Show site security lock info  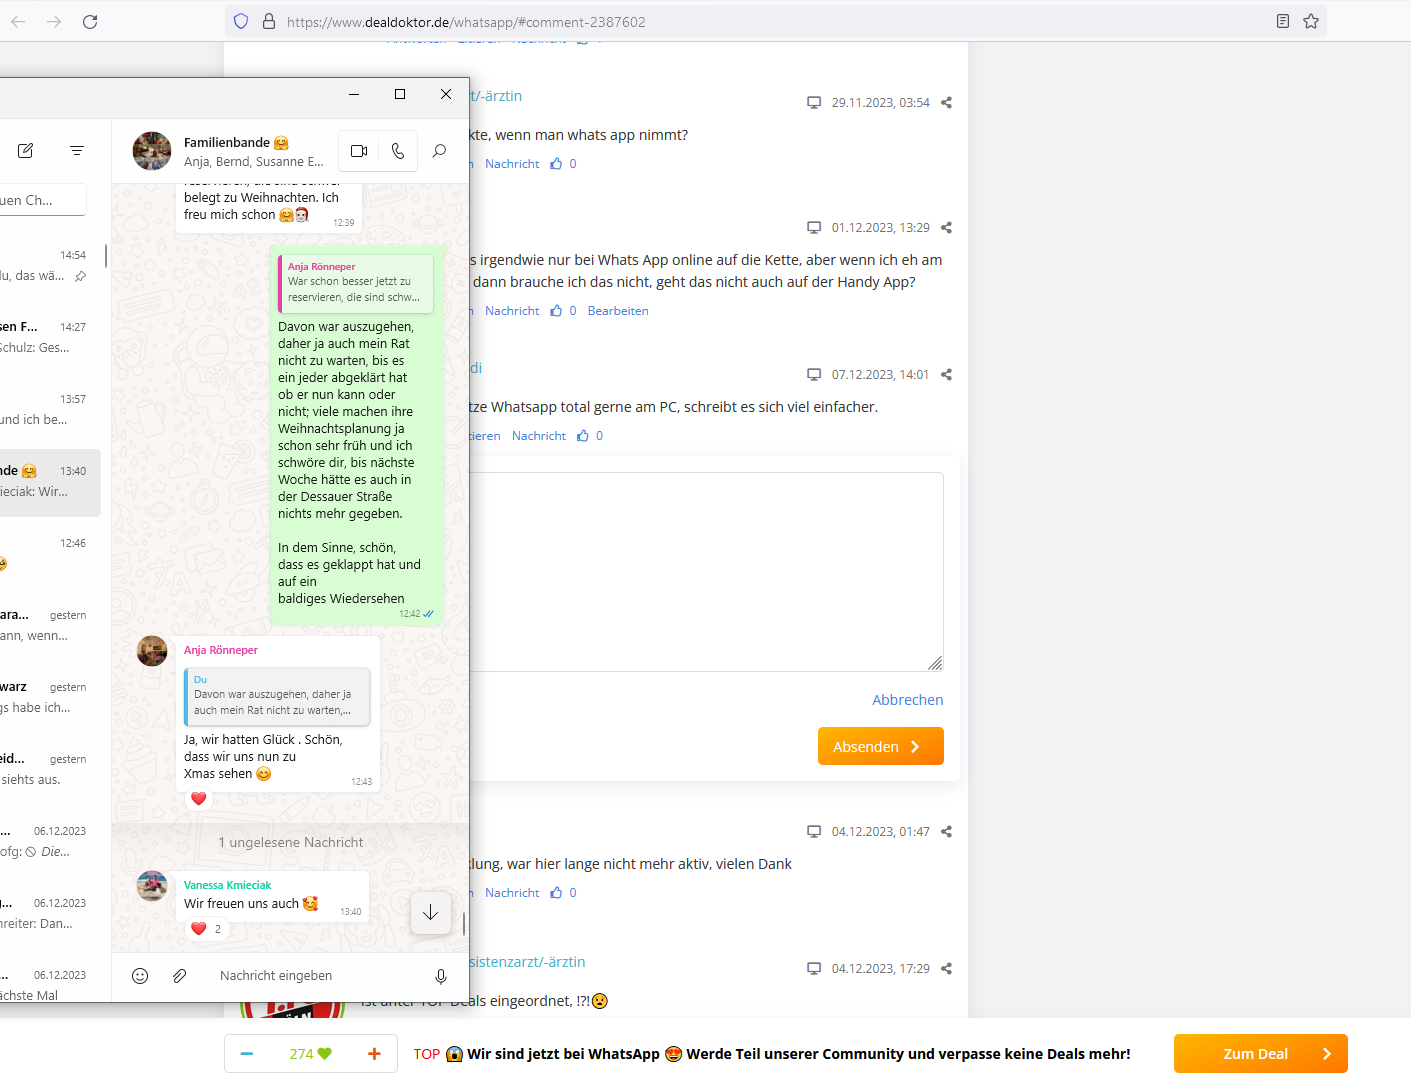269,21
